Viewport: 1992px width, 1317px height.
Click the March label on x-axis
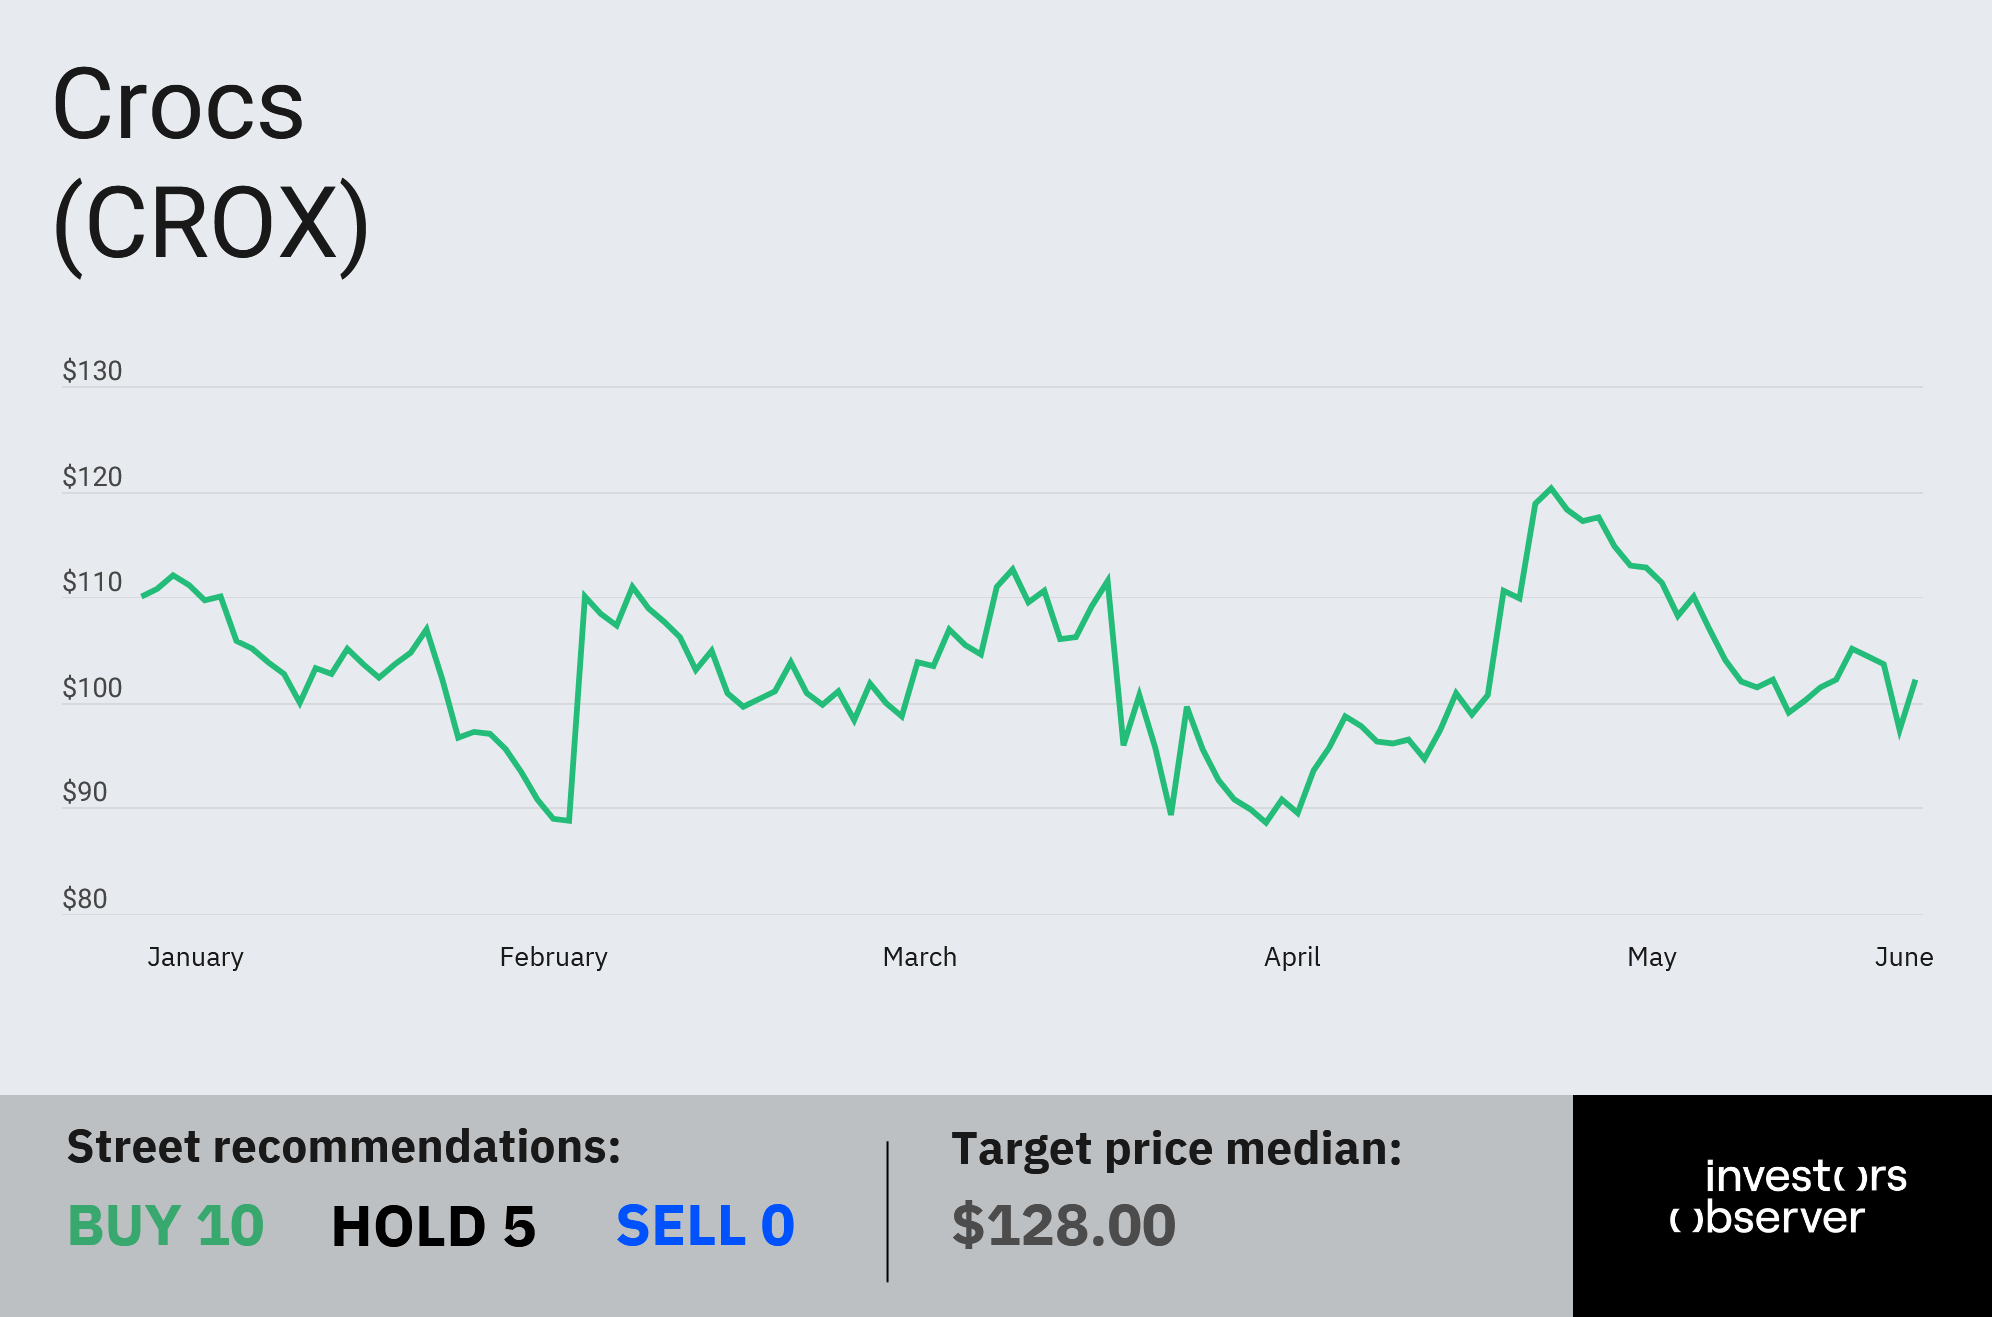click(x=919, y=957)
